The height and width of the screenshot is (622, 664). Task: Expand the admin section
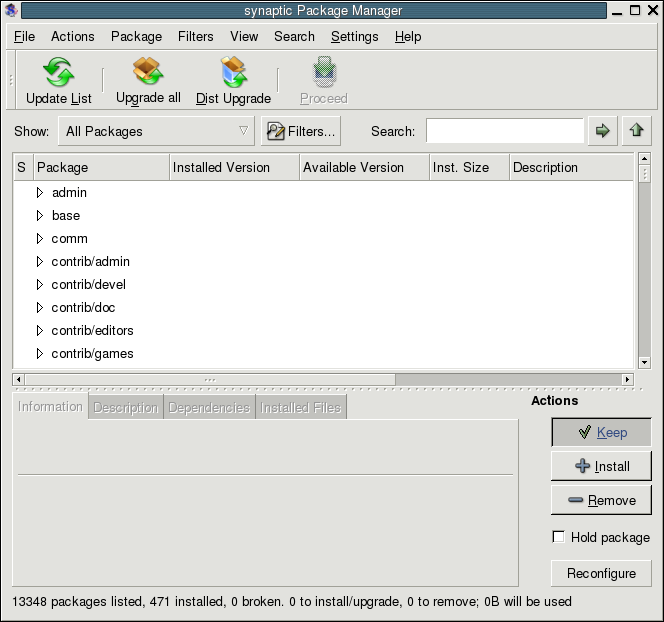(40, 193)
